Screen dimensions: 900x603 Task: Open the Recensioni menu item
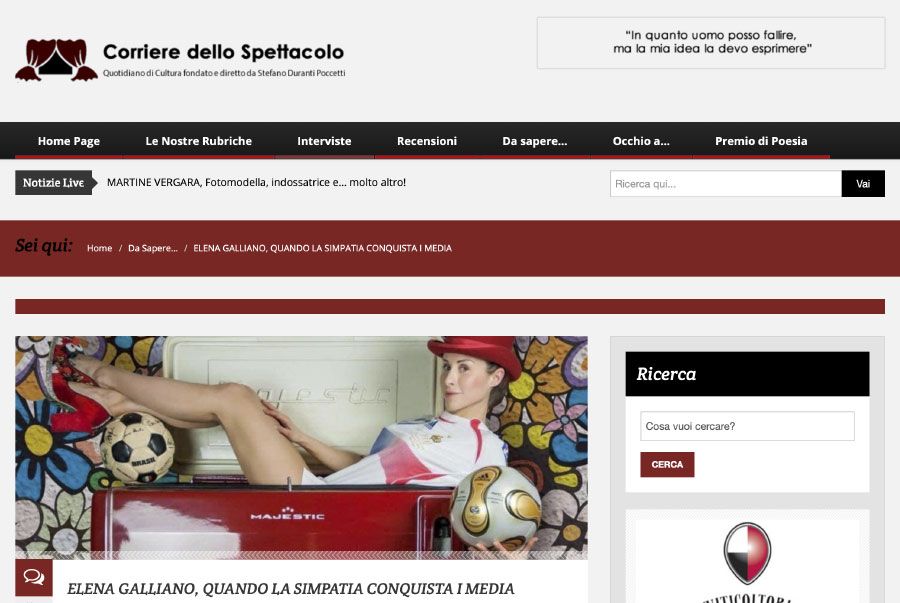click(x=427, y=141)
